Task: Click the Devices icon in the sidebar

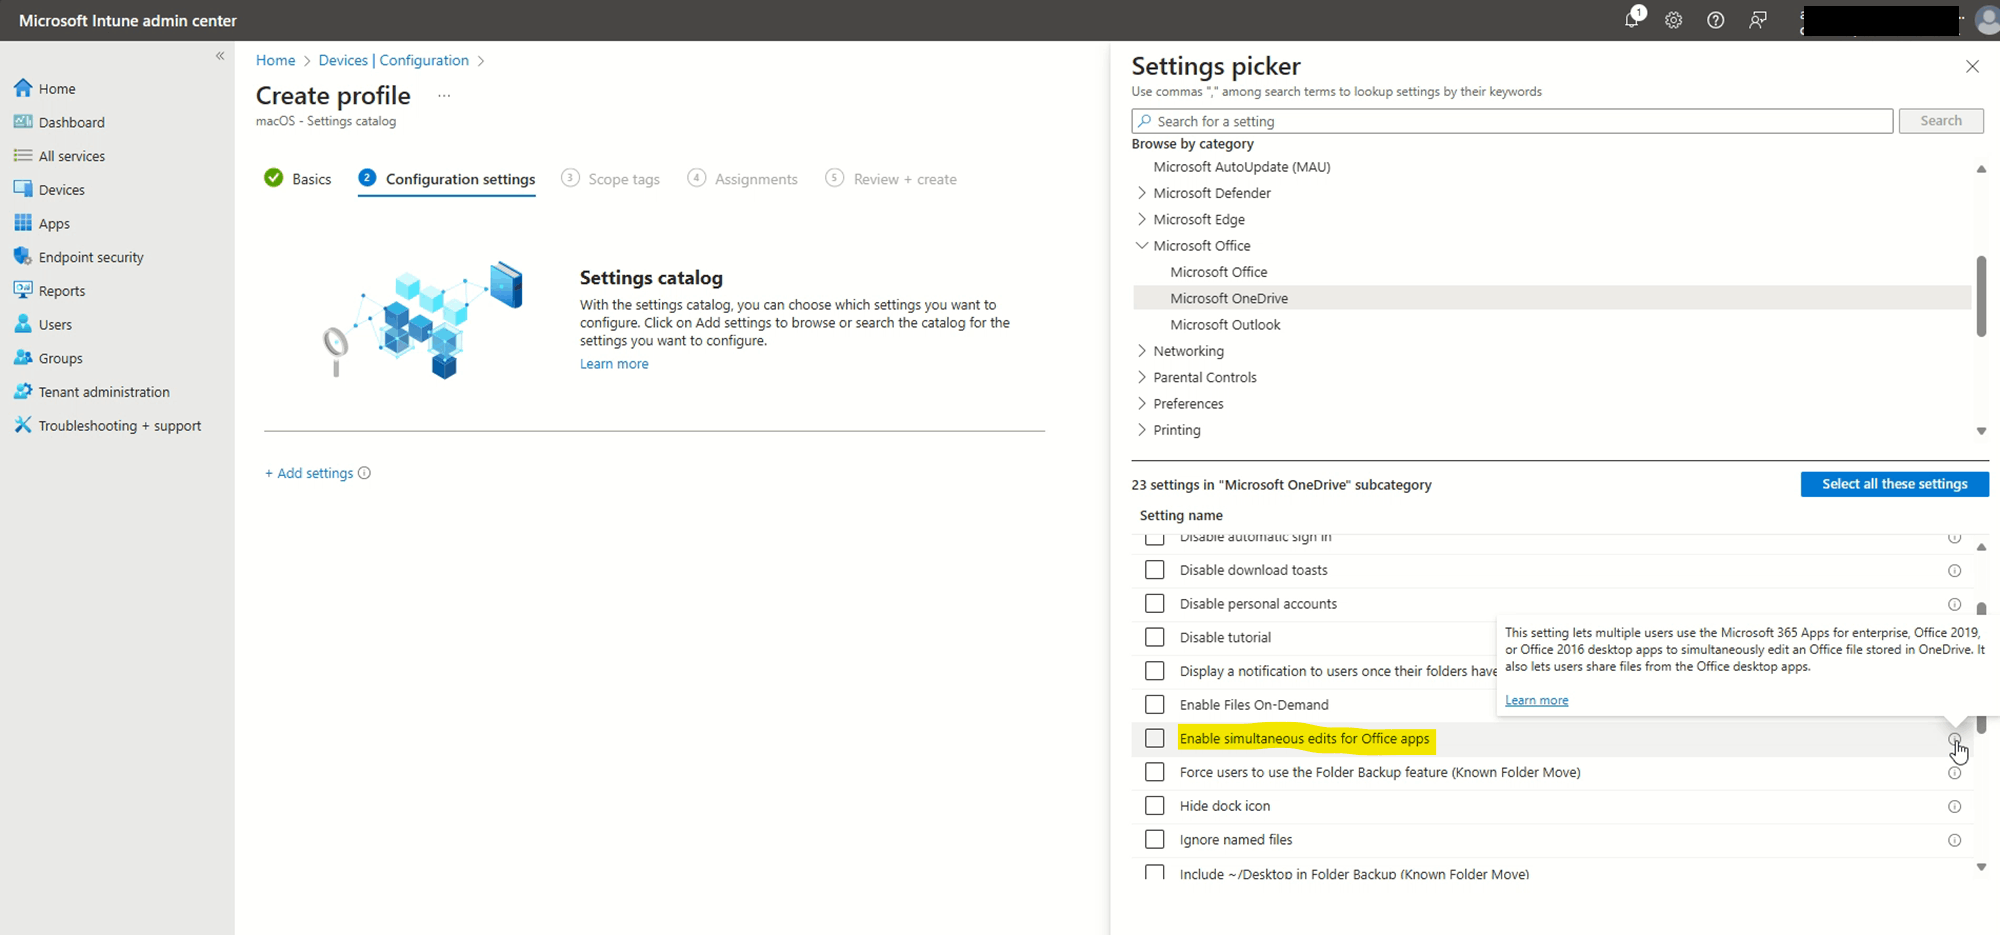Action: pos(23,189)
